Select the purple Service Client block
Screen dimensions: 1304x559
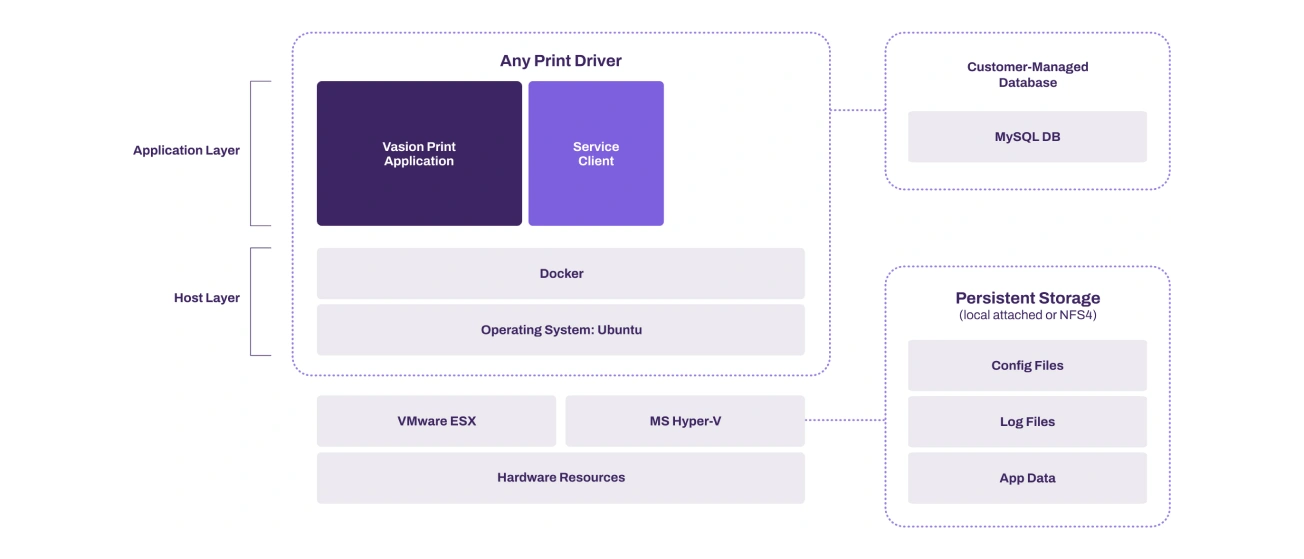click(595, 154)
